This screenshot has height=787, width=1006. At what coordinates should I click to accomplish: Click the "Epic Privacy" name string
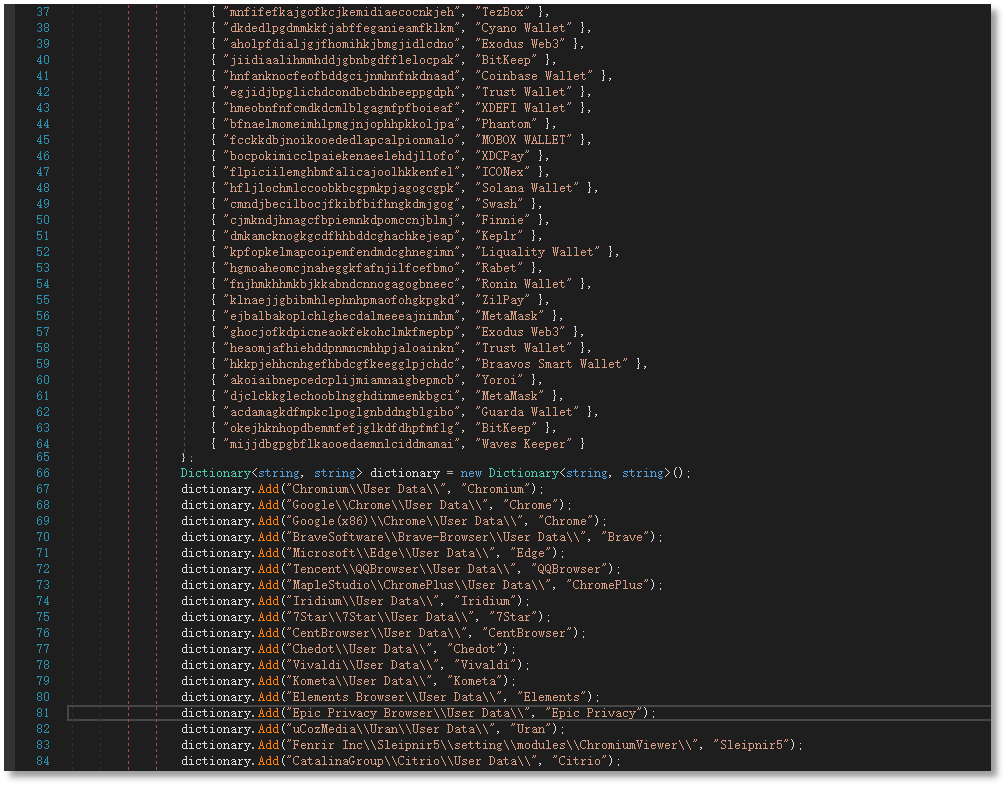click(x=594, y=713)
